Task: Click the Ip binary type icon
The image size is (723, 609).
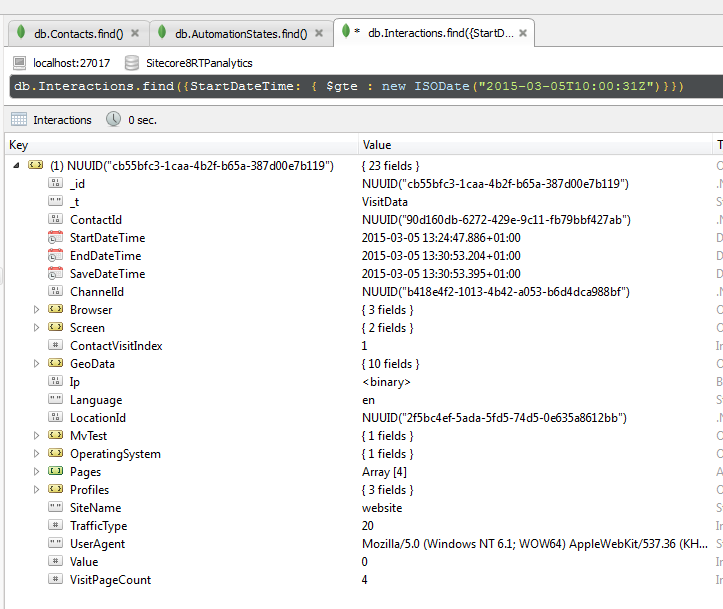Action: 56,382
